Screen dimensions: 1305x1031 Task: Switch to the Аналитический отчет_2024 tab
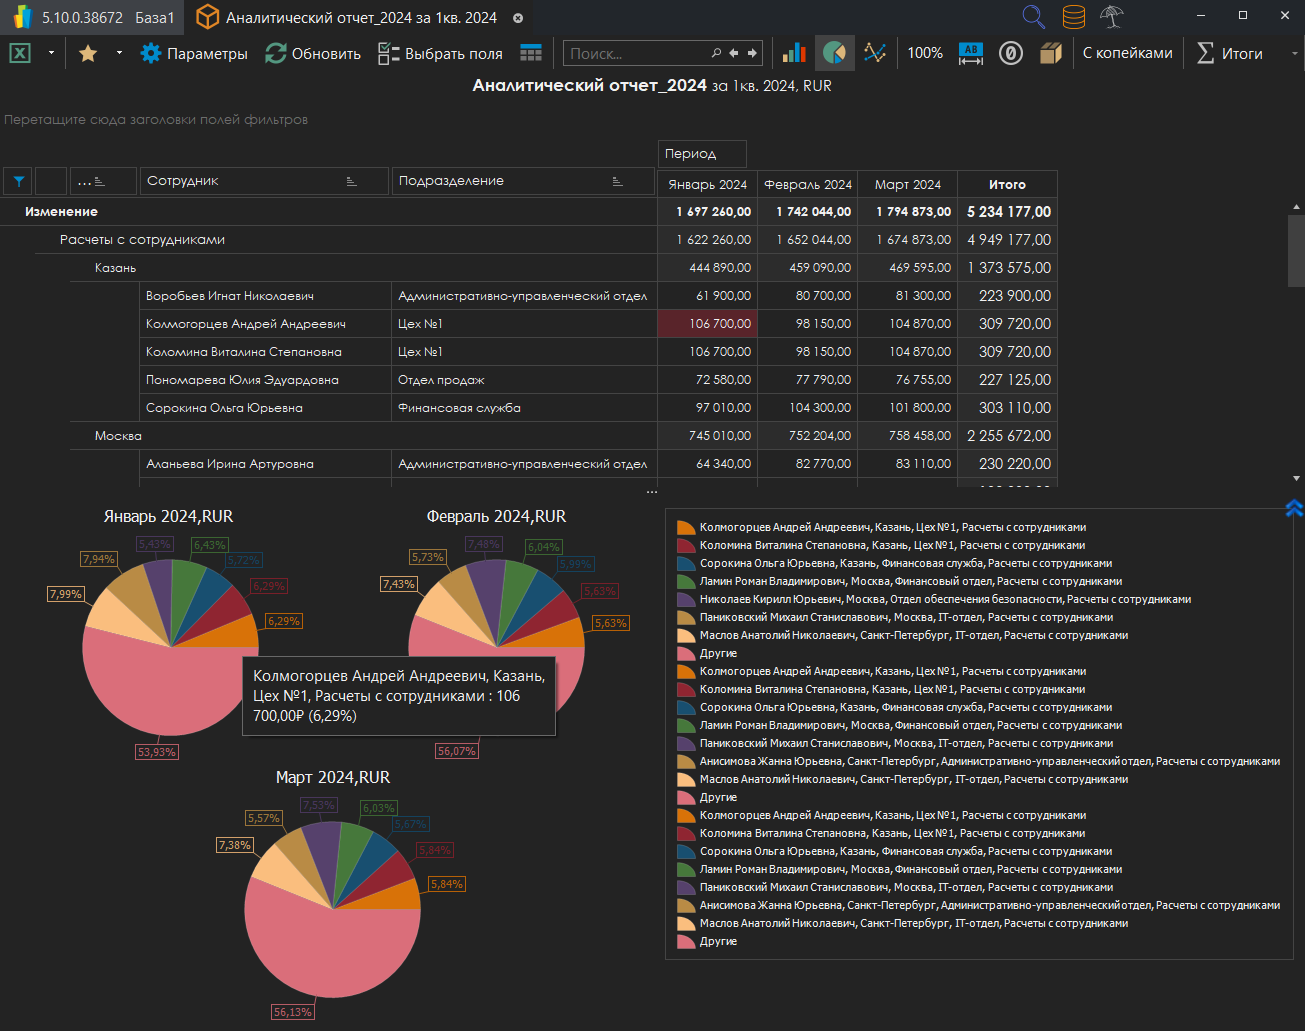(360, 18)
